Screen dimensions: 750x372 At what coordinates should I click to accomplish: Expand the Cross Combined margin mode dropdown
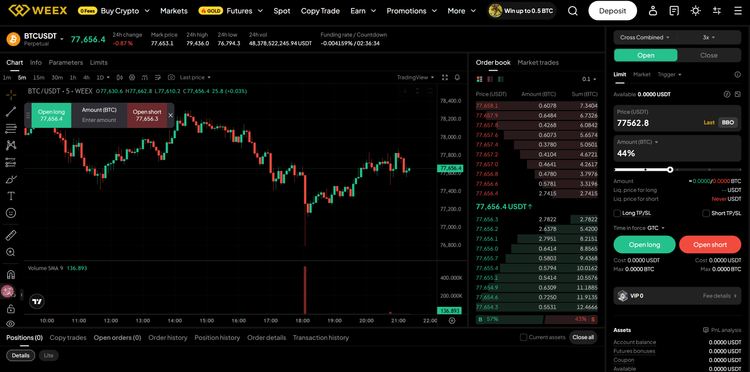[645, 37]
